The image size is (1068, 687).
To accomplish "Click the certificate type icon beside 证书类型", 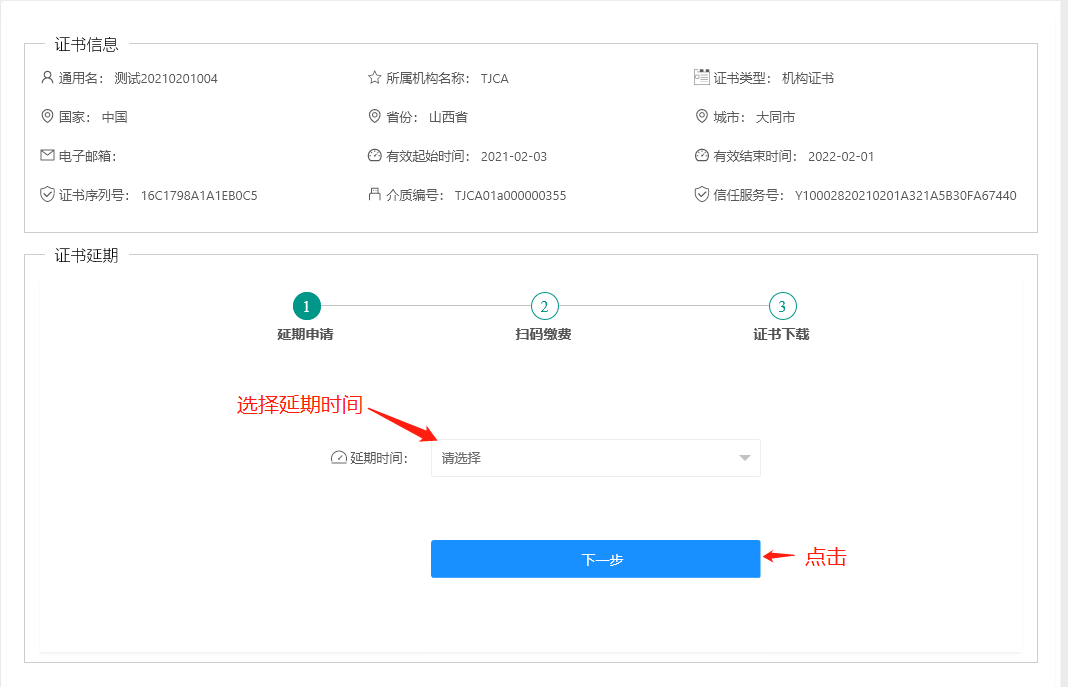I will (x=702, y=77).
